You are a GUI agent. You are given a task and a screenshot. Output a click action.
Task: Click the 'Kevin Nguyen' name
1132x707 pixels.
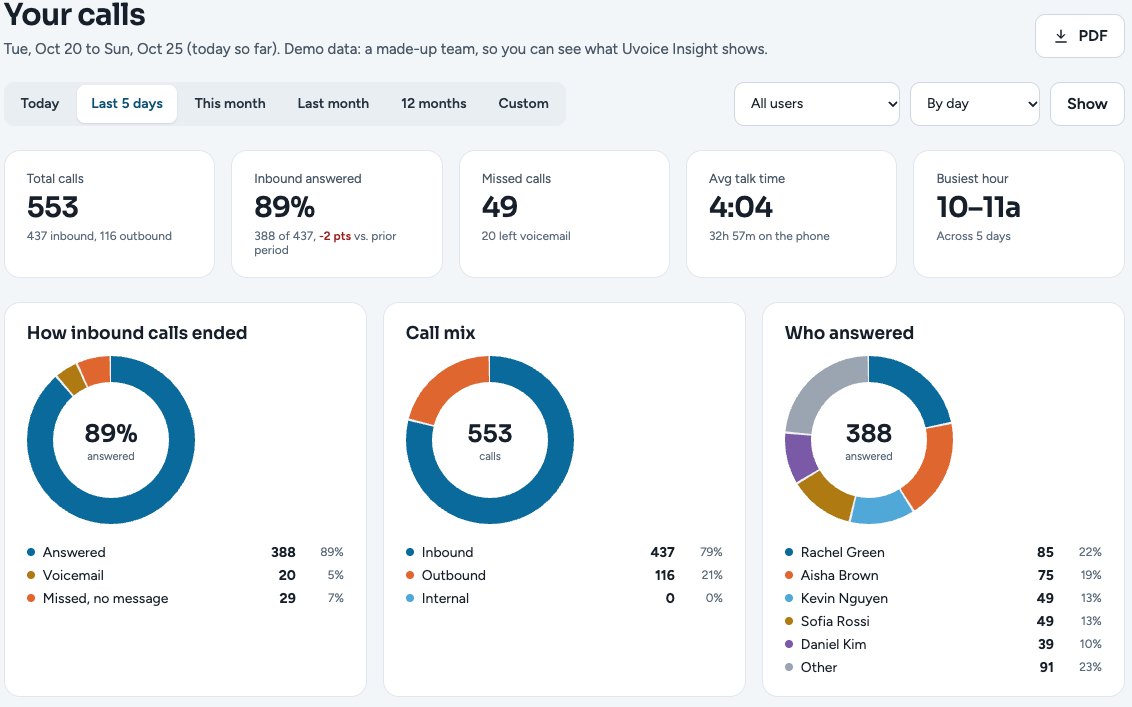(844, 599)
